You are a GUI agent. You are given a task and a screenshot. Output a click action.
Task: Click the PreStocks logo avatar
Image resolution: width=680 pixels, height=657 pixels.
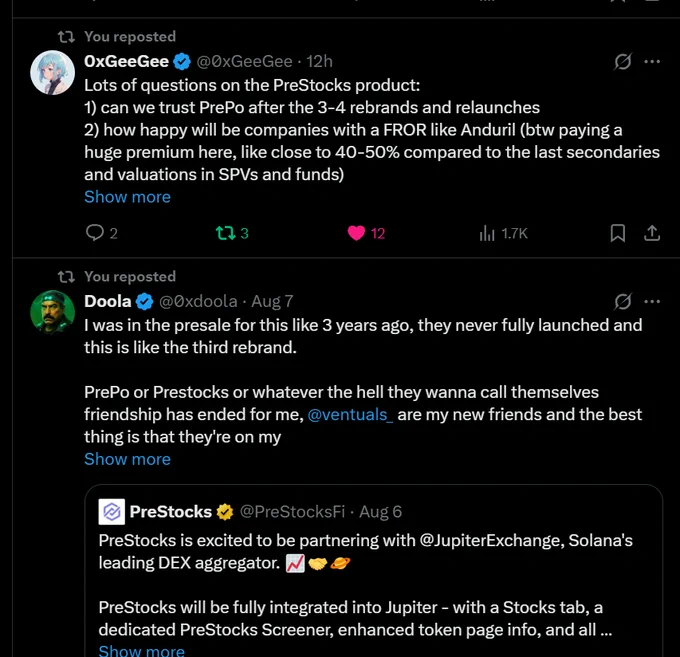111,512
